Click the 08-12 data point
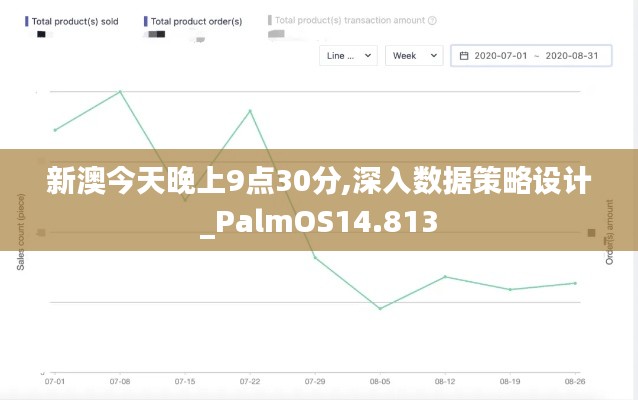This screenshot has width=638, height=400. pos(445,277)
